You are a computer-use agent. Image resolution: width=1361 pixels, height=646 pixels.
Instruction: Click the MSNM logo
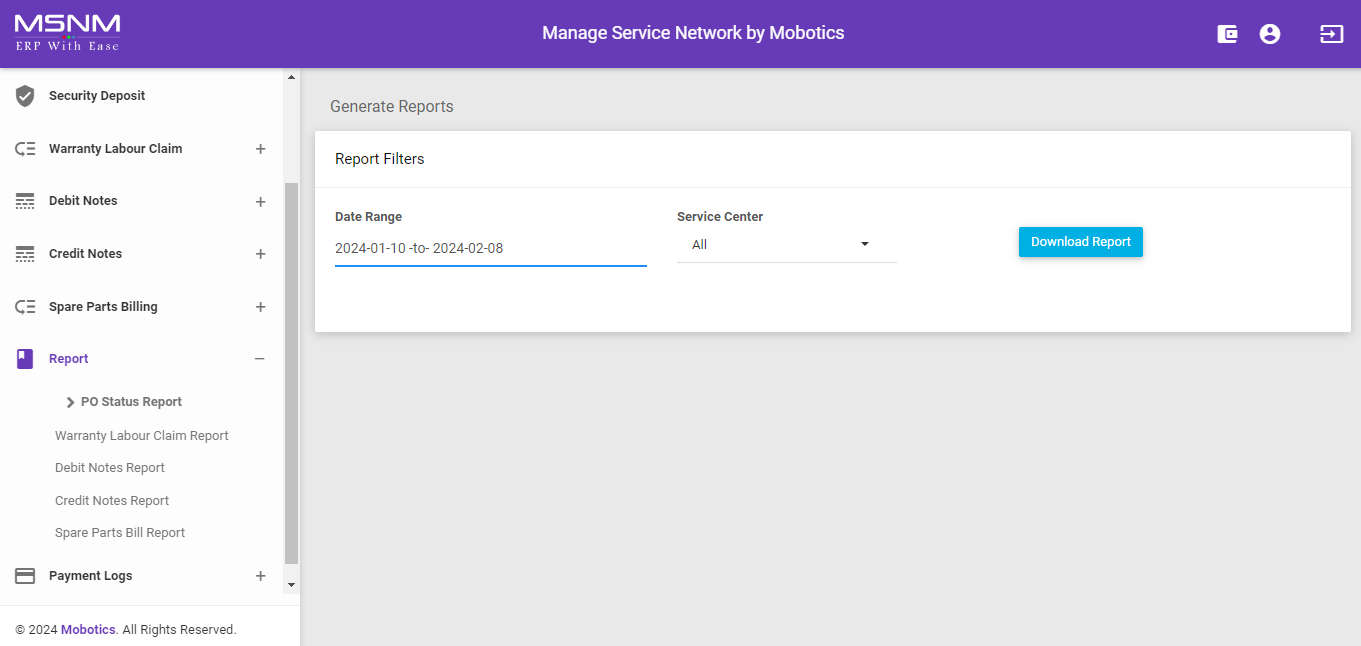[x=67, y=33]
